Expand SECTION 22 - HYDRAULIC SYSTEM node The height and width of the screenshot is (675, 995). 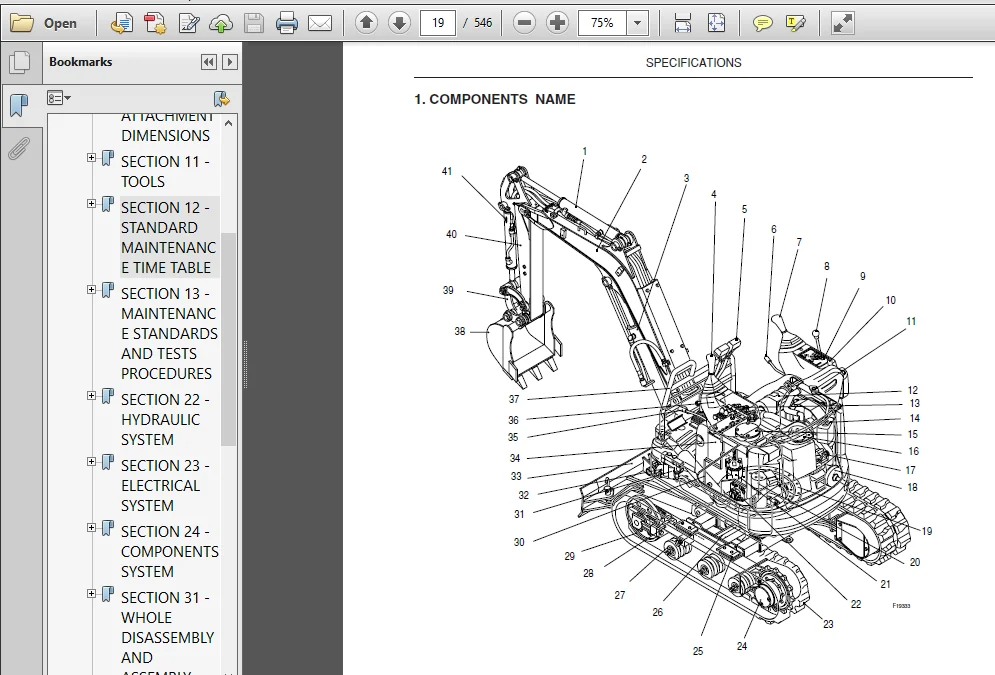click(x=91, y=395)
